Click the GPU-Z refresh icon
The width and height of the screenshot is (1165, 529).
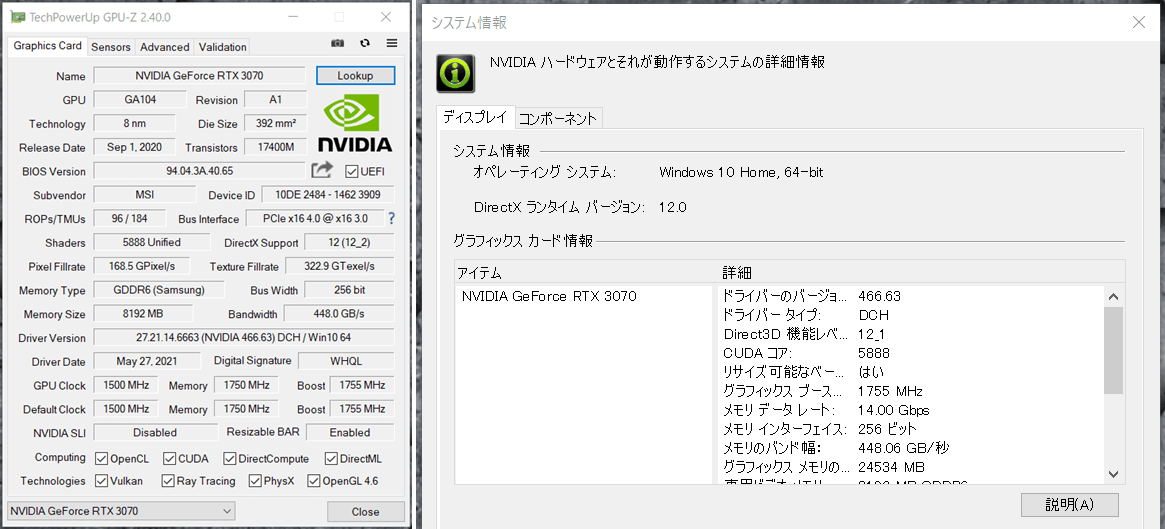coord(365,43)
